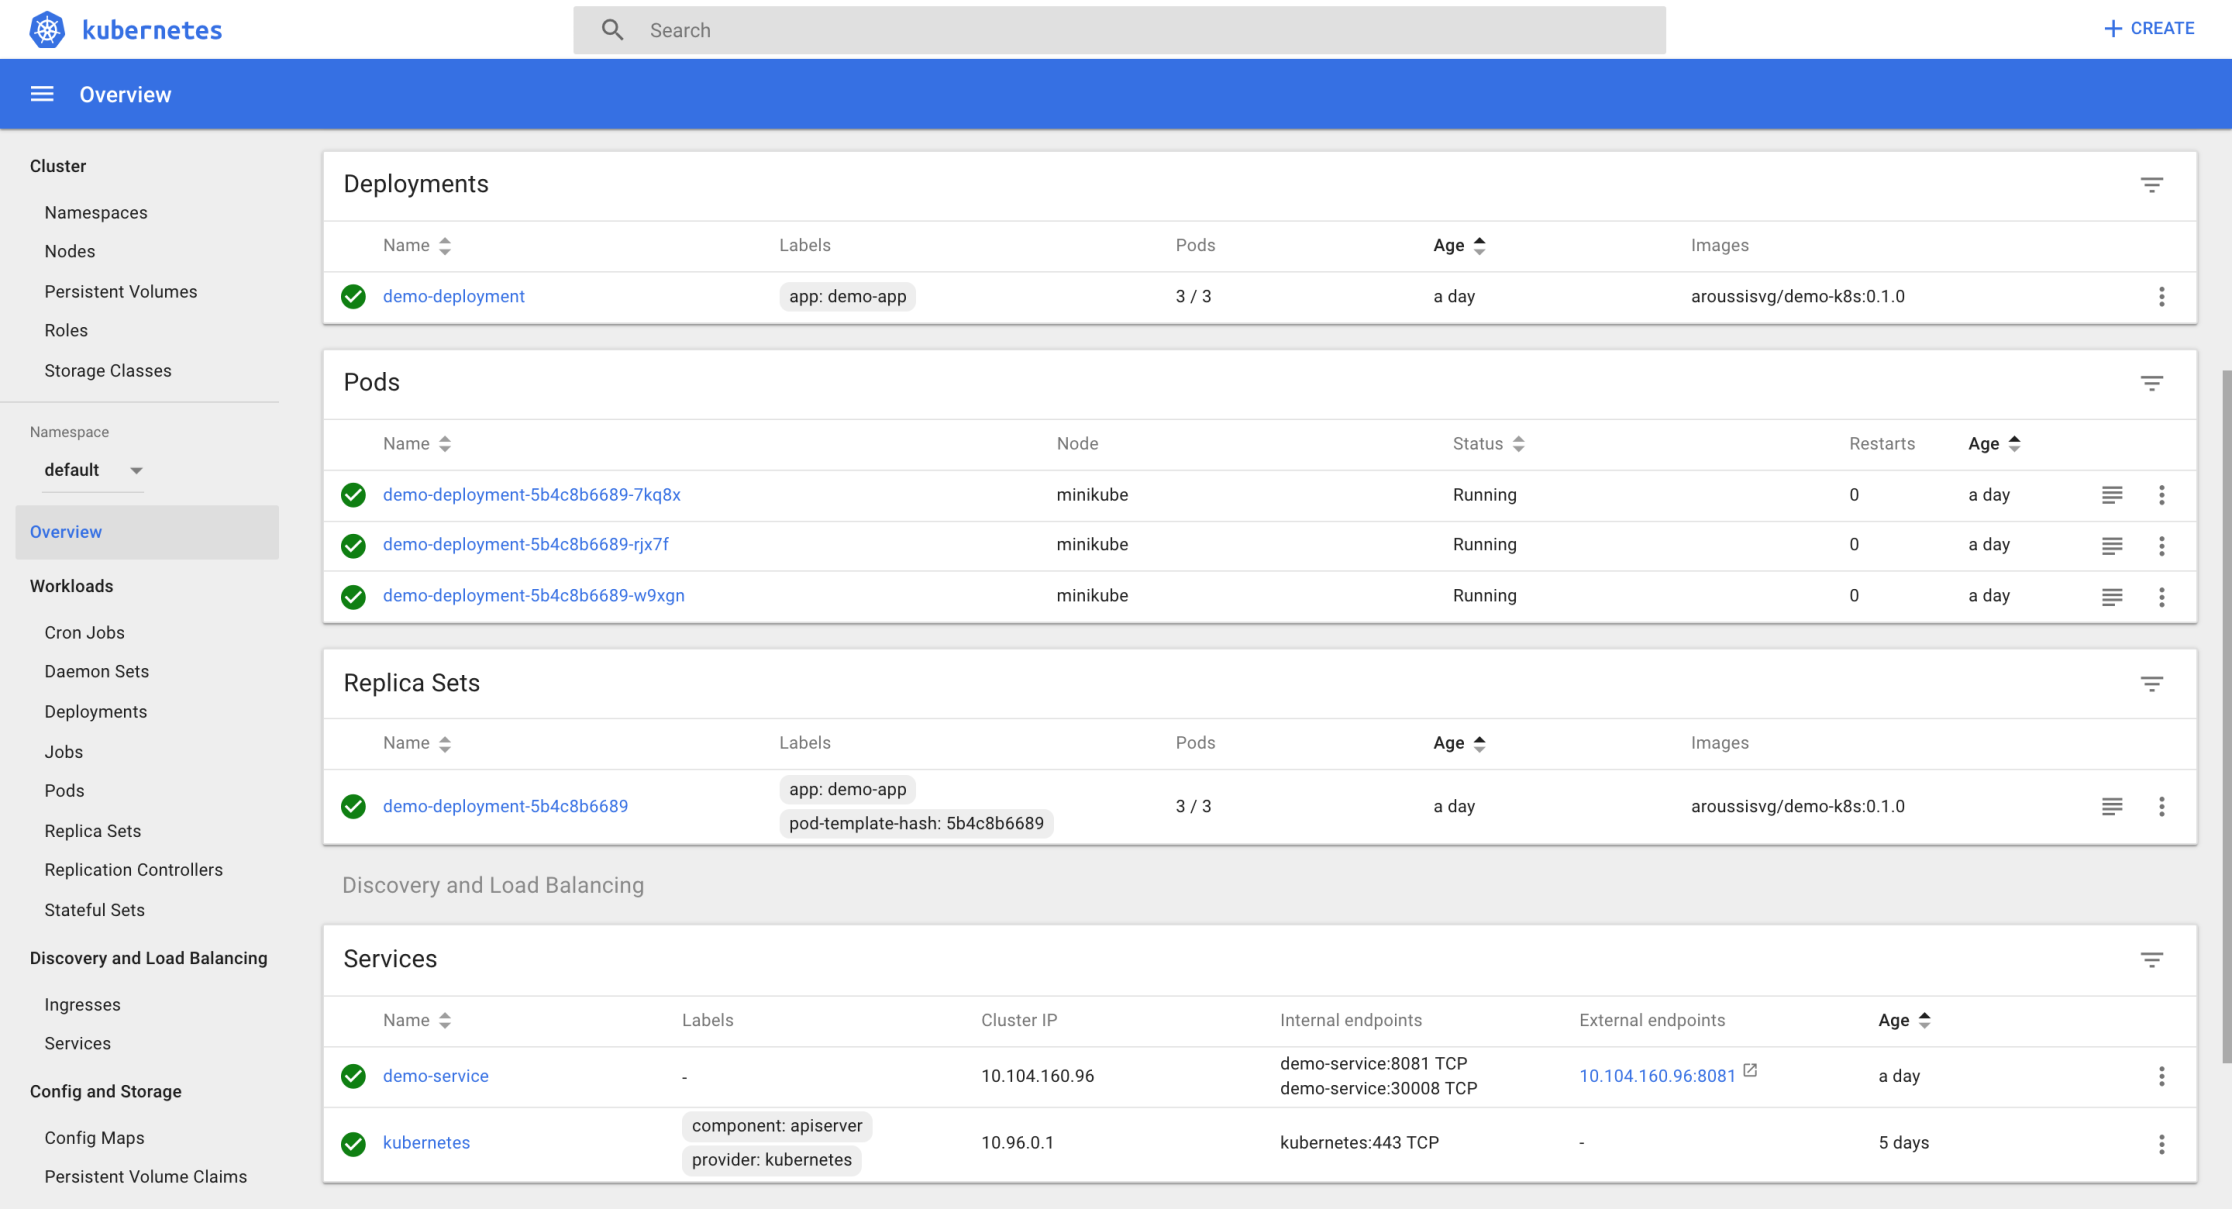2232x1209 pixels.
Task: Go to Replica Sets in sidebar
Action: click(92, 830)
